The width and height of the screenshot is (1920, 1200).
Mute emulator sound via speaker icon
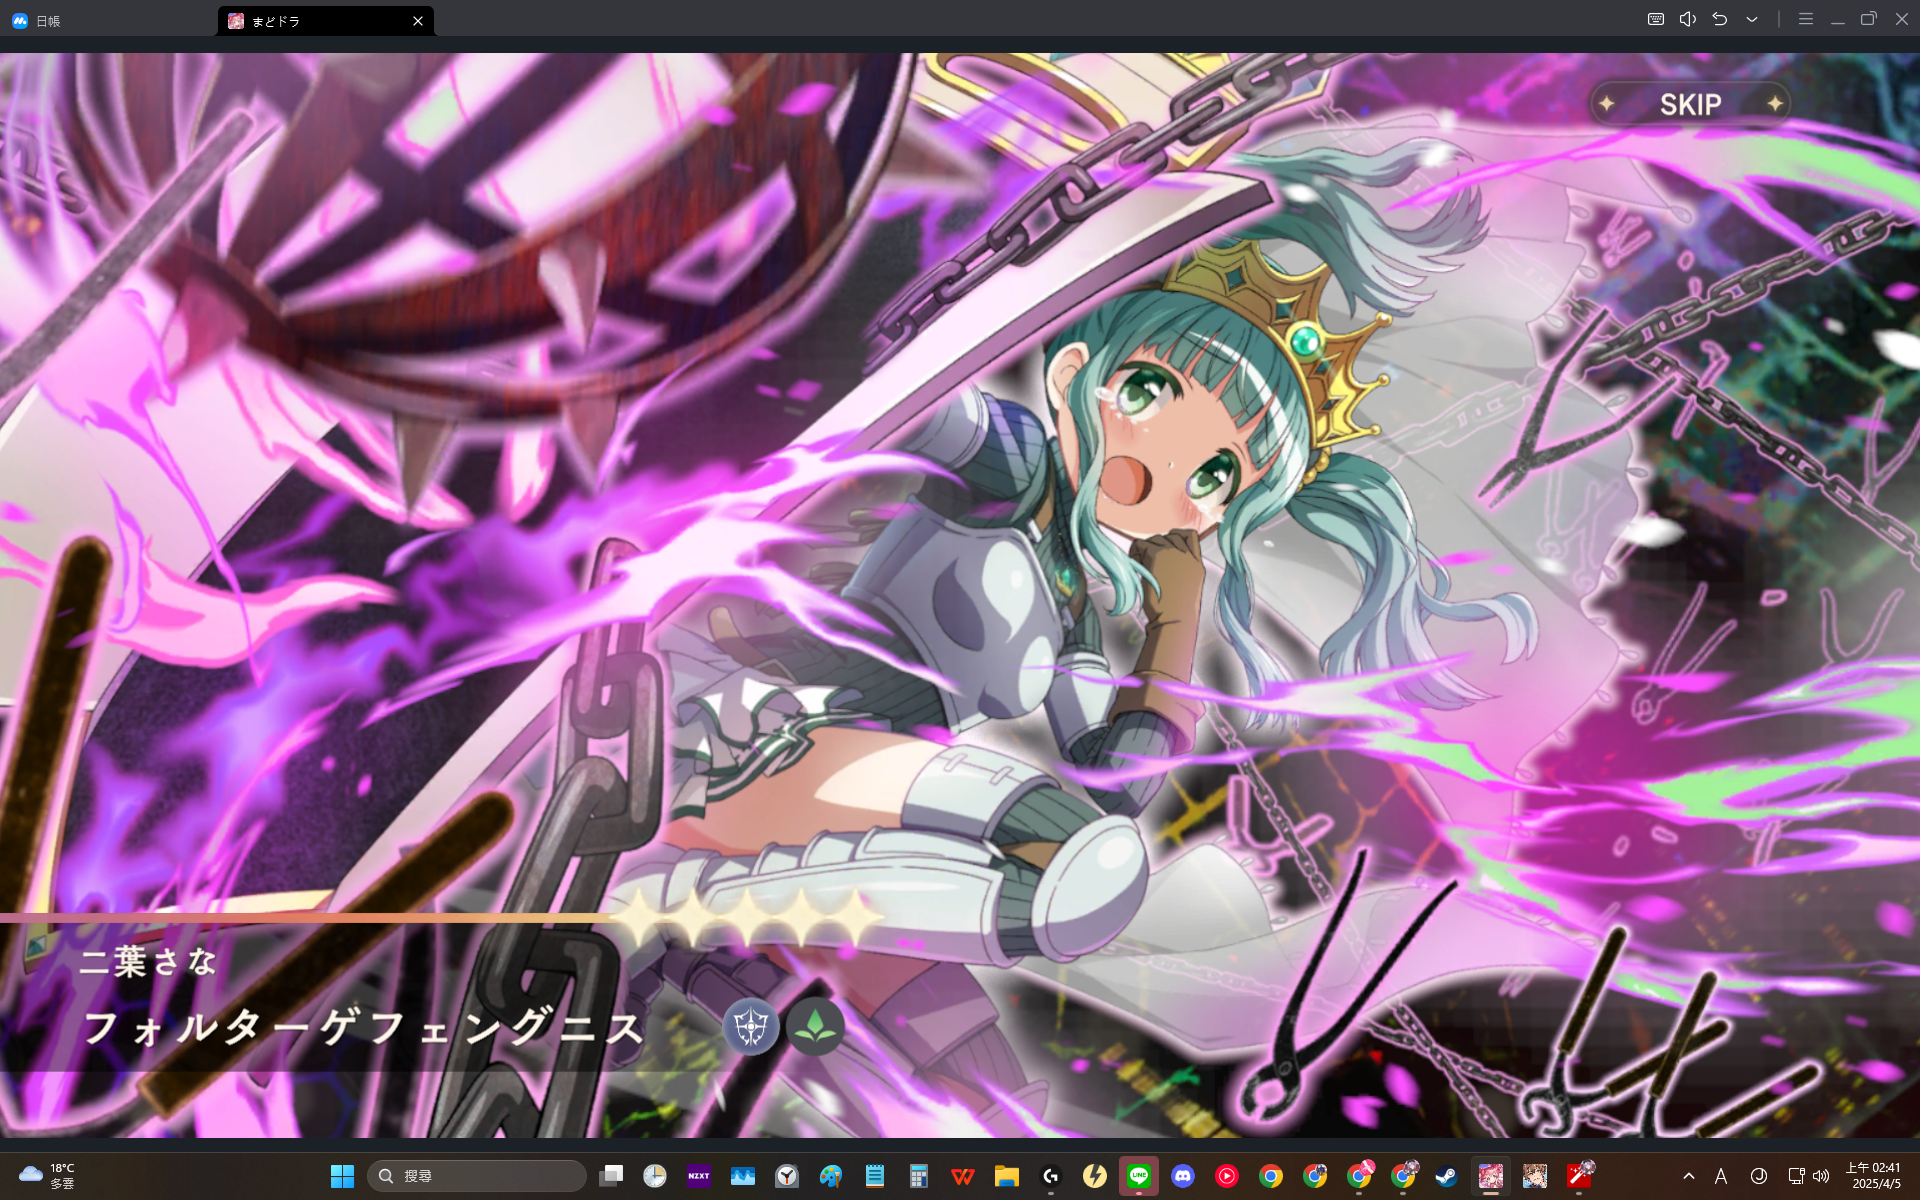pyautogui.click(x=1688, y=19)
